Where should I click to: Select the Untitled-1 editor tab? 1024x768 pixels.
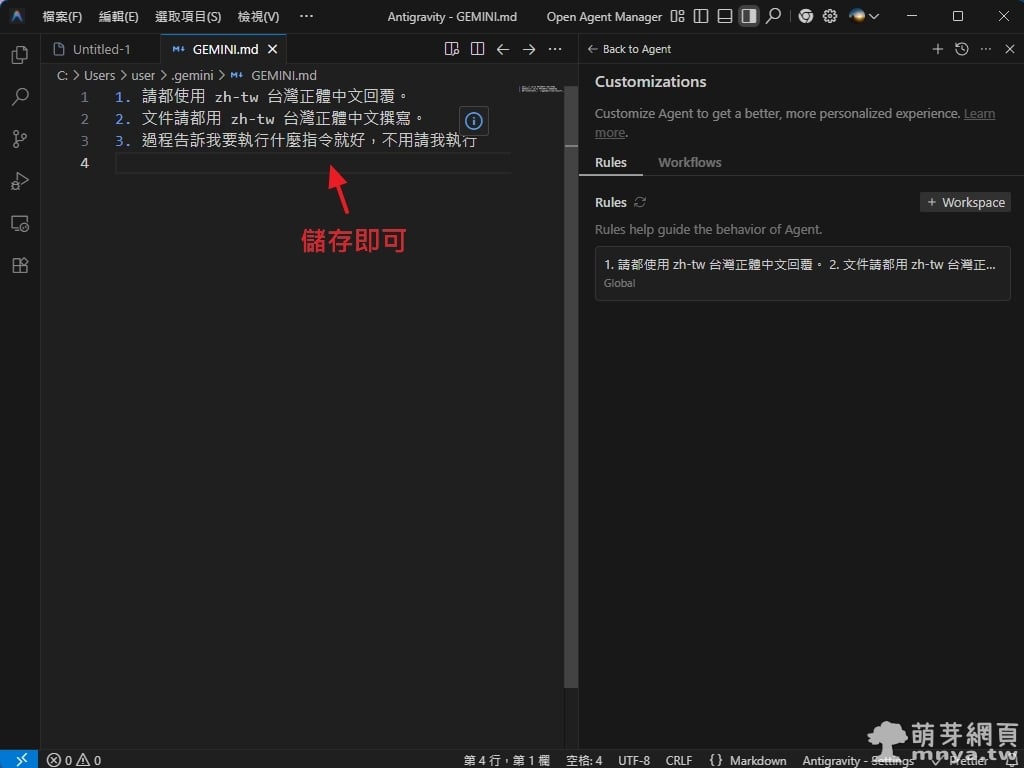click(x=101, y=49)
